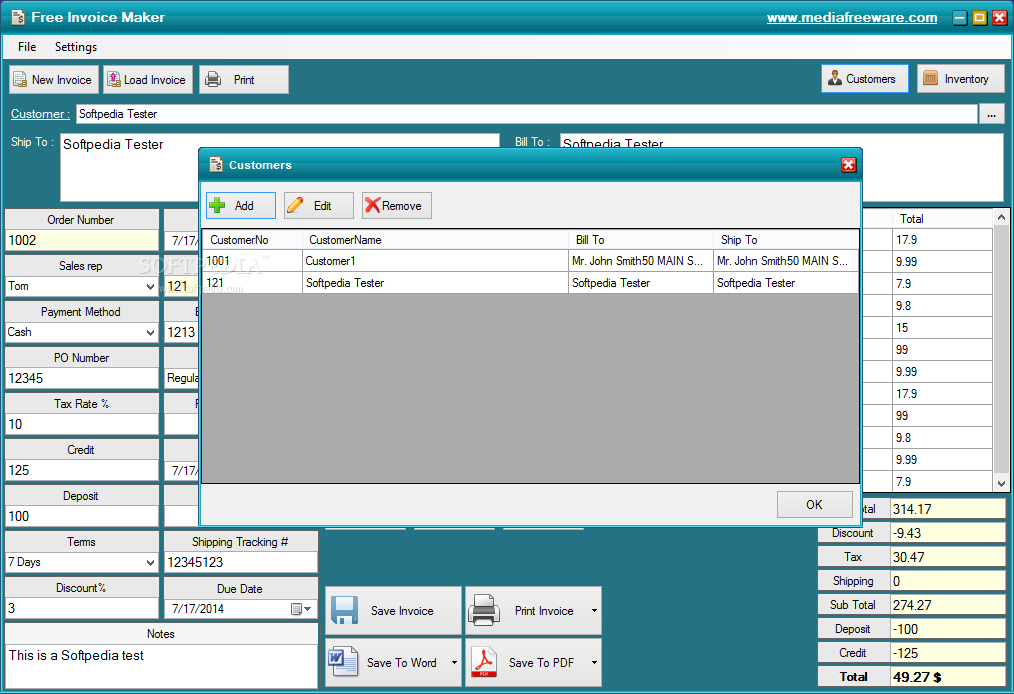
Task: Open the Save To PDF dropdown arrow
Action: pyautogui.click(x=594, y=662)
